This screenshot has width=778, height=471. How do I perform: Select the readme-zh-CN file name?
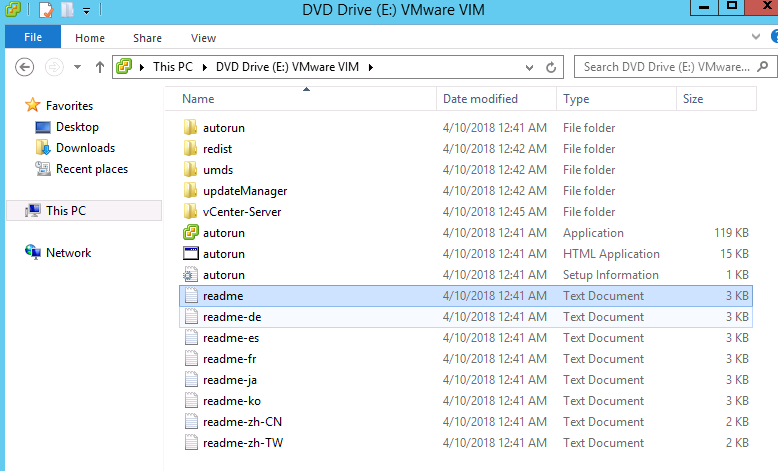pos(242,422)
